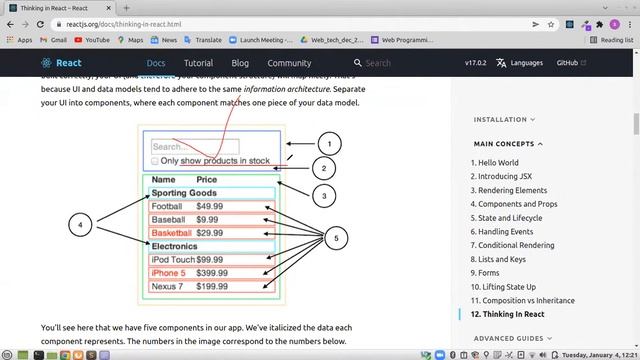The width and height of the screenshot is (640, 360).
Task: Open the Blog navbar item
Action: pyautogui.click(x=240, y=63)
